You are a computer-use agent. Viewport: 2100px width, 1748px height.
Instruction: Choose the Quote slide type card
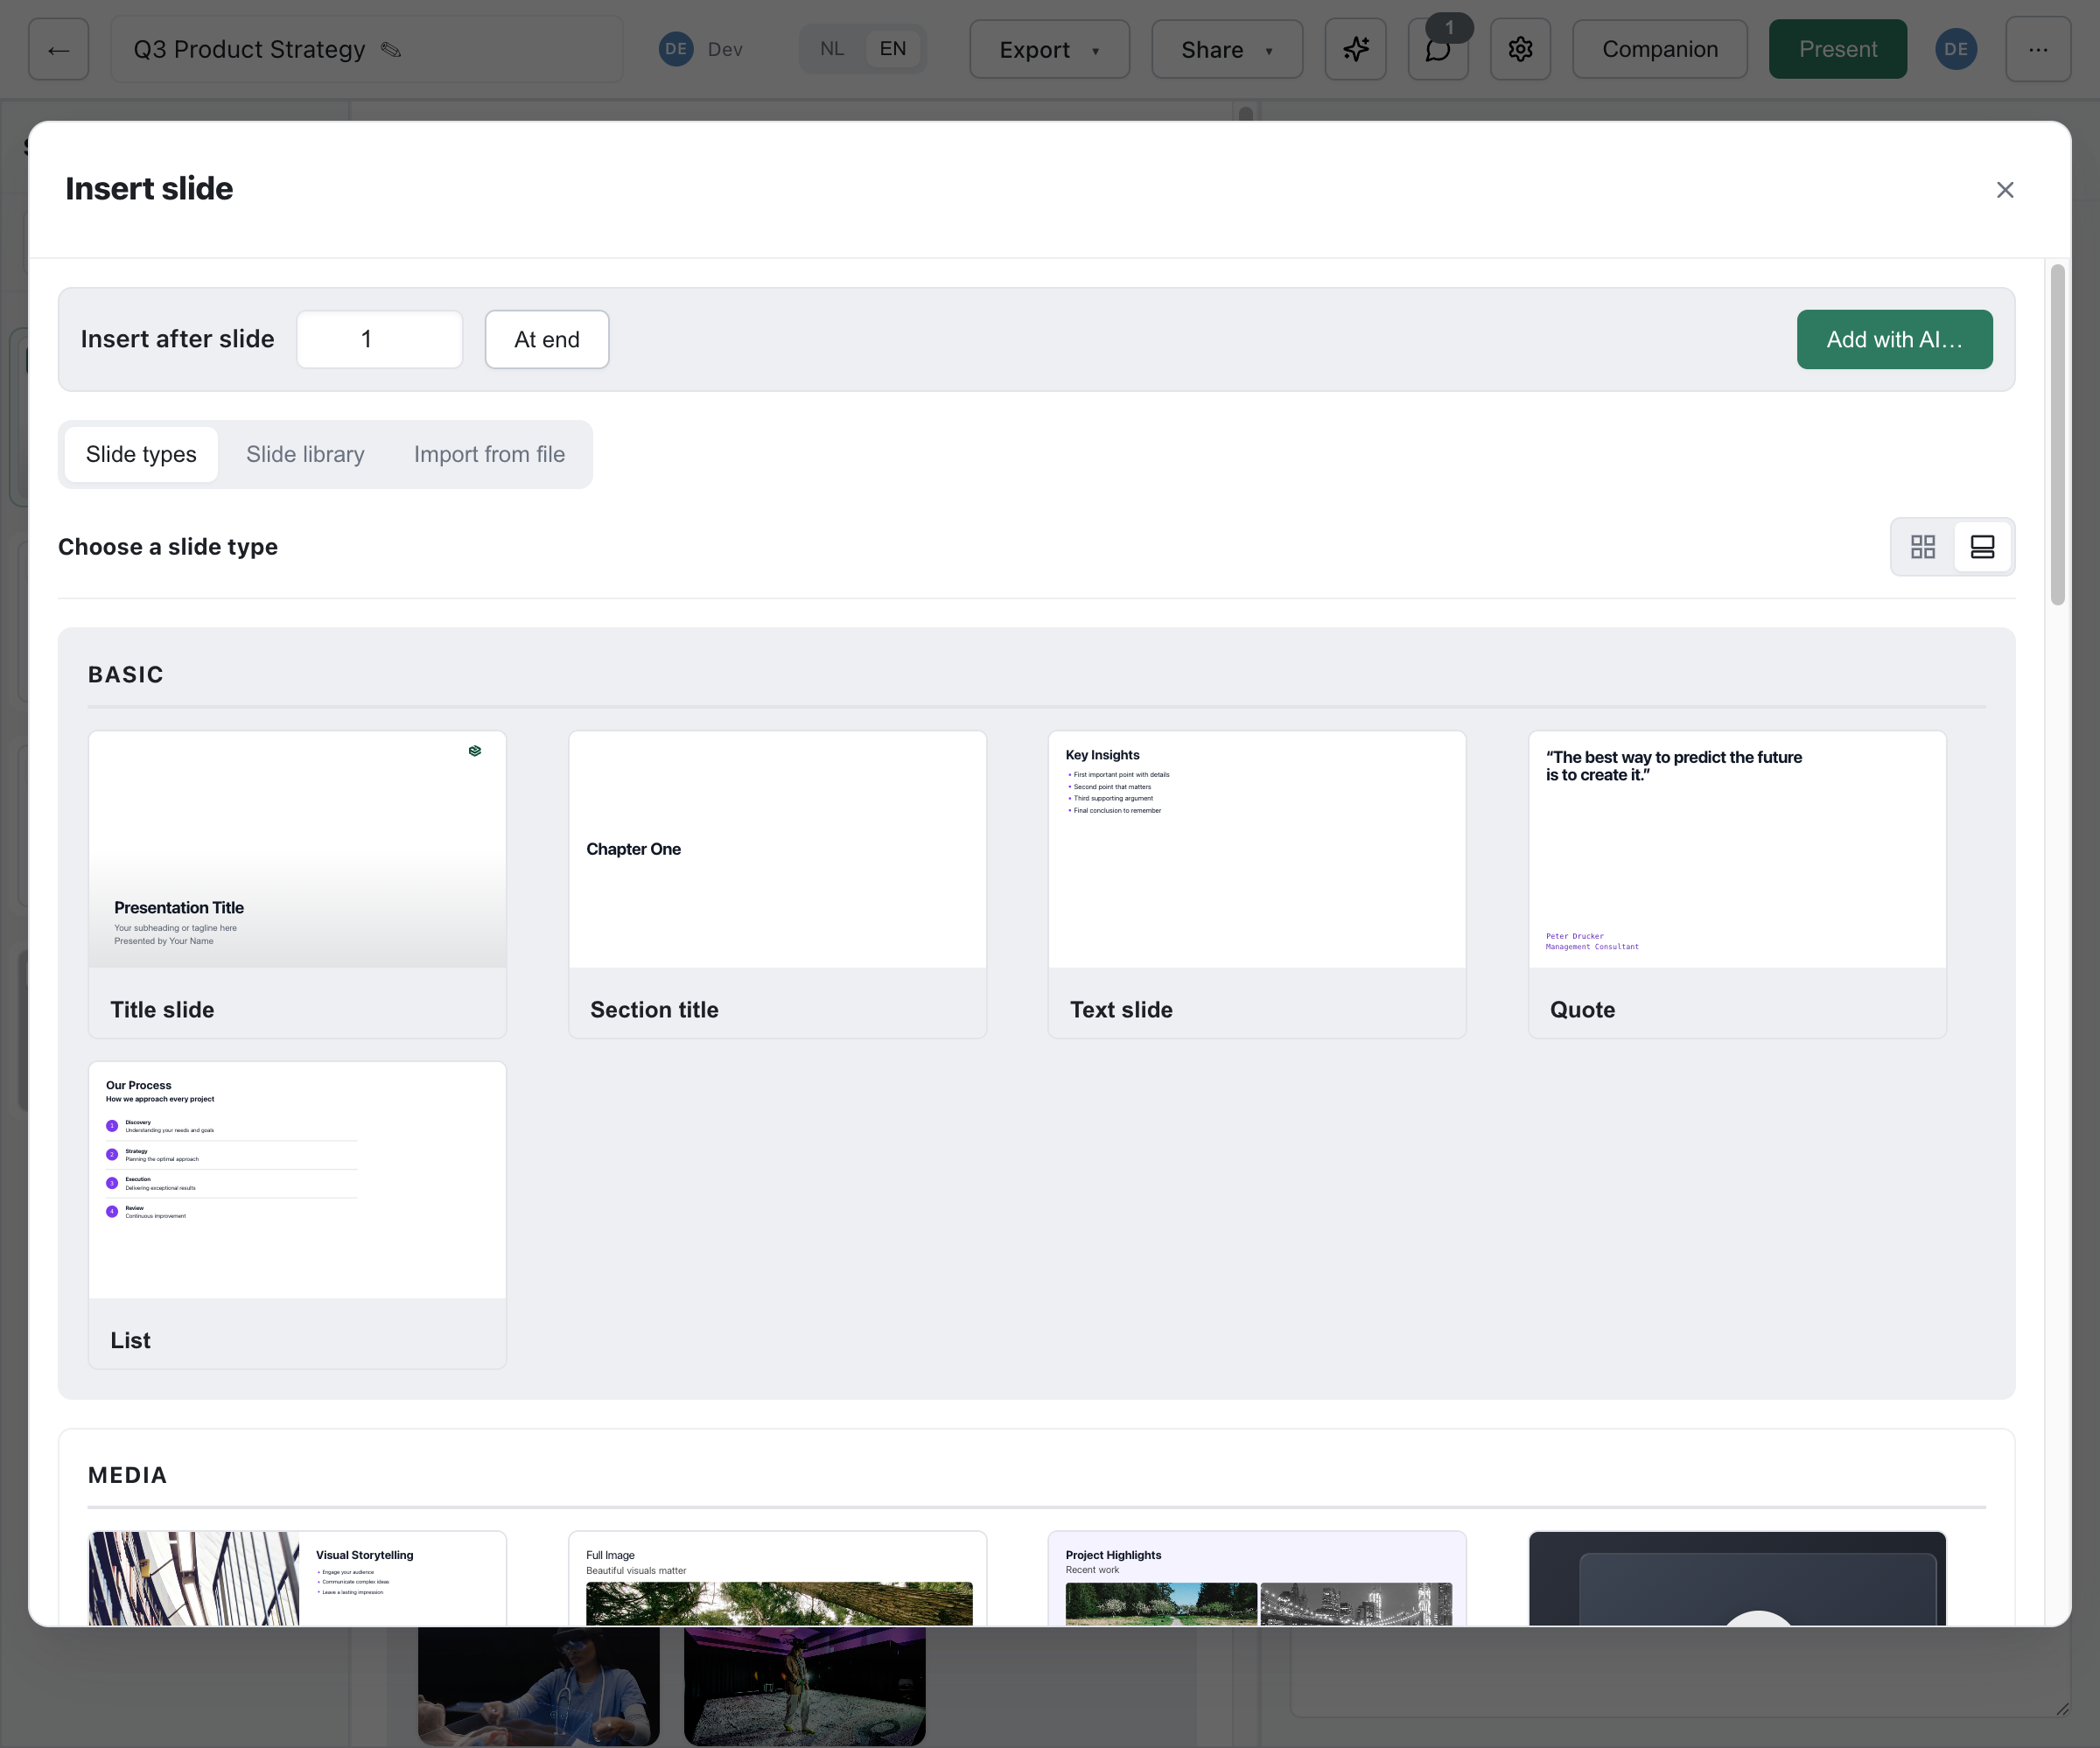1737,884
